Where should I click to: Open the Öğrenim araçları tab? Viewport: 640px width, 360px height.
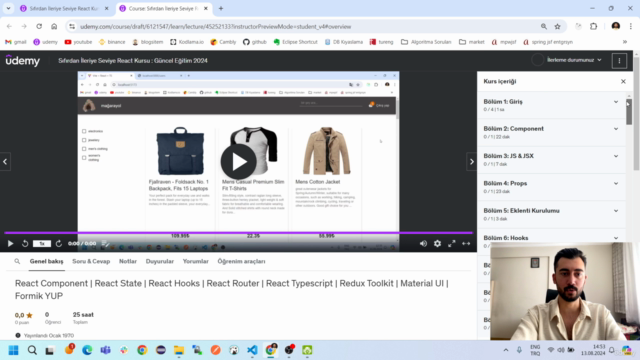point(241,261)
